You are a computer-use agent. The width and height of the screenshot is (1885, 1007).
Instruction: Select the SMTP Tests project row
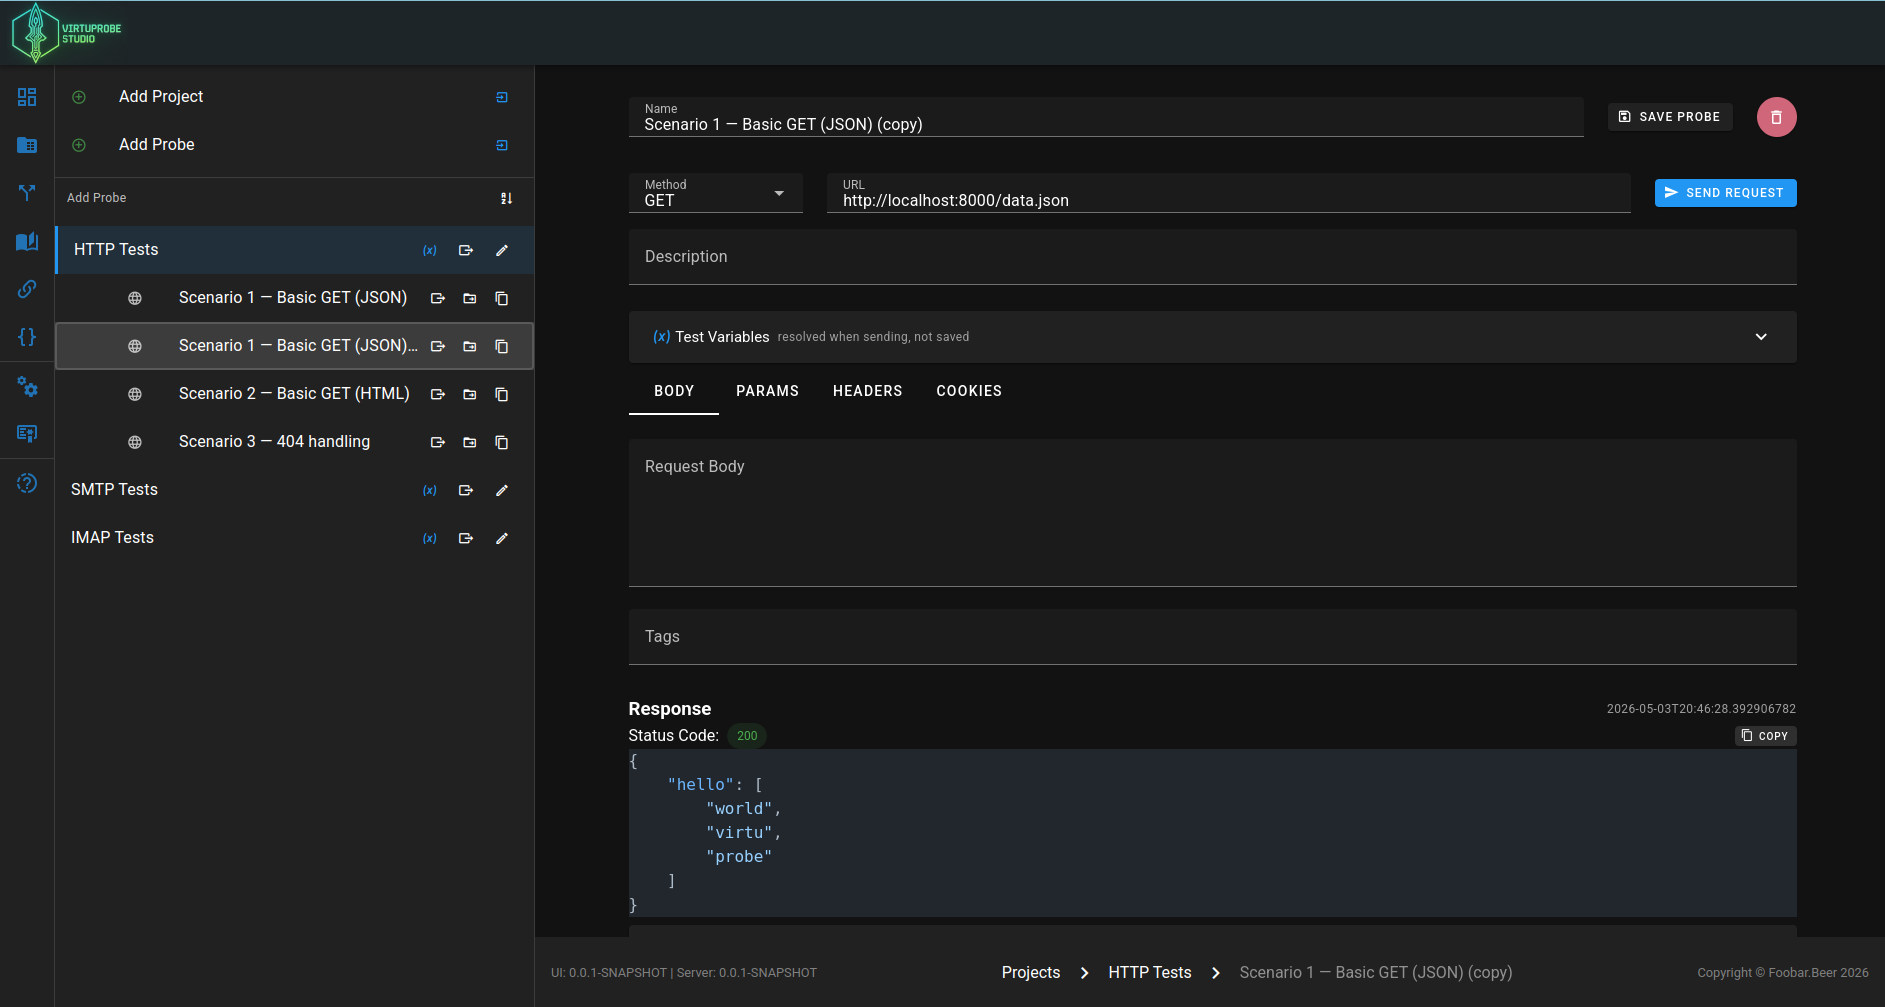[294, 490]
